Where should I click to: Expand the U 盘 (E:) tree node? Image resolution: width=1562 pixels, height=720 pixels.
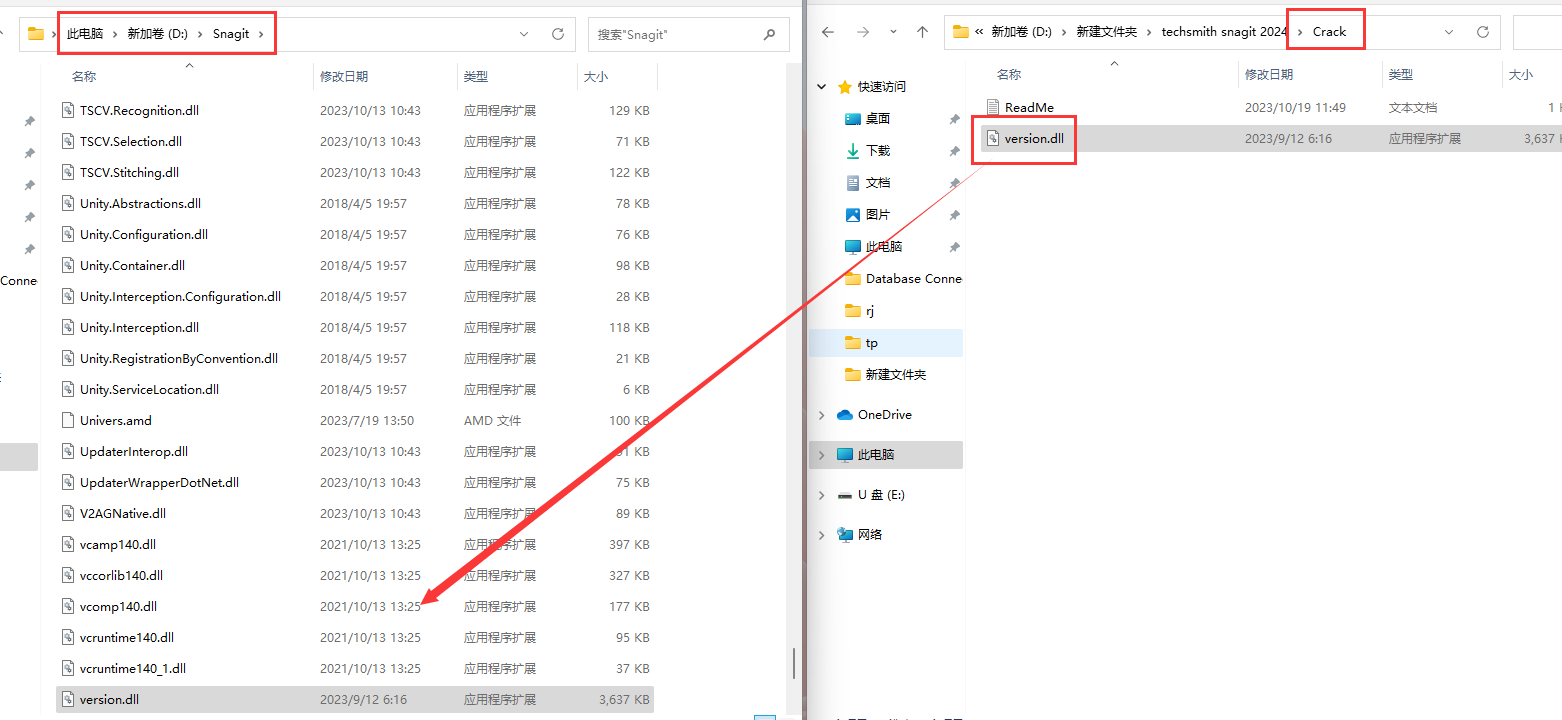(822, 494)
